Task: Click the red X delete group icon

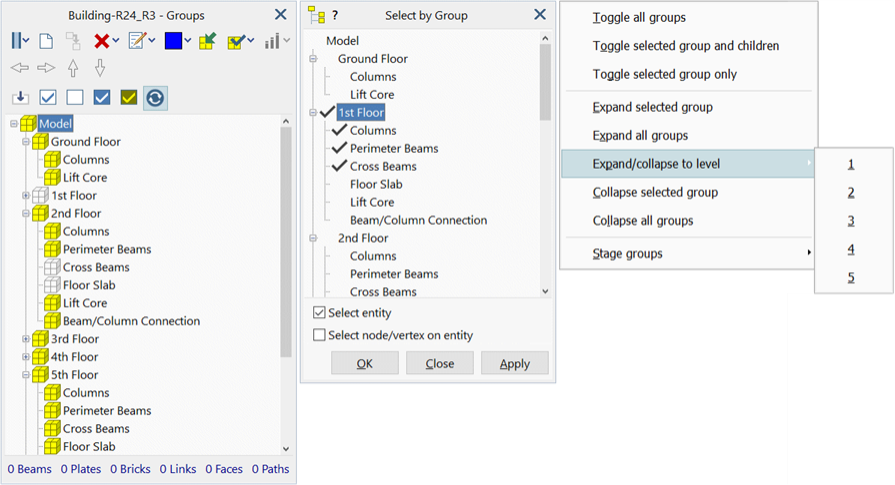Action: tap(102, 41)
